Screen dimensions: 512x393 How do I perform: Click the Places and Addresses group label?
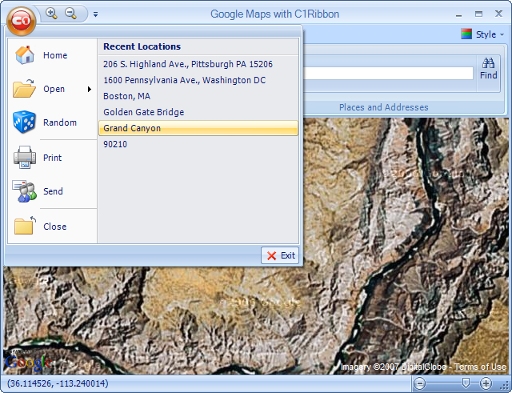[x=384, y=107]
